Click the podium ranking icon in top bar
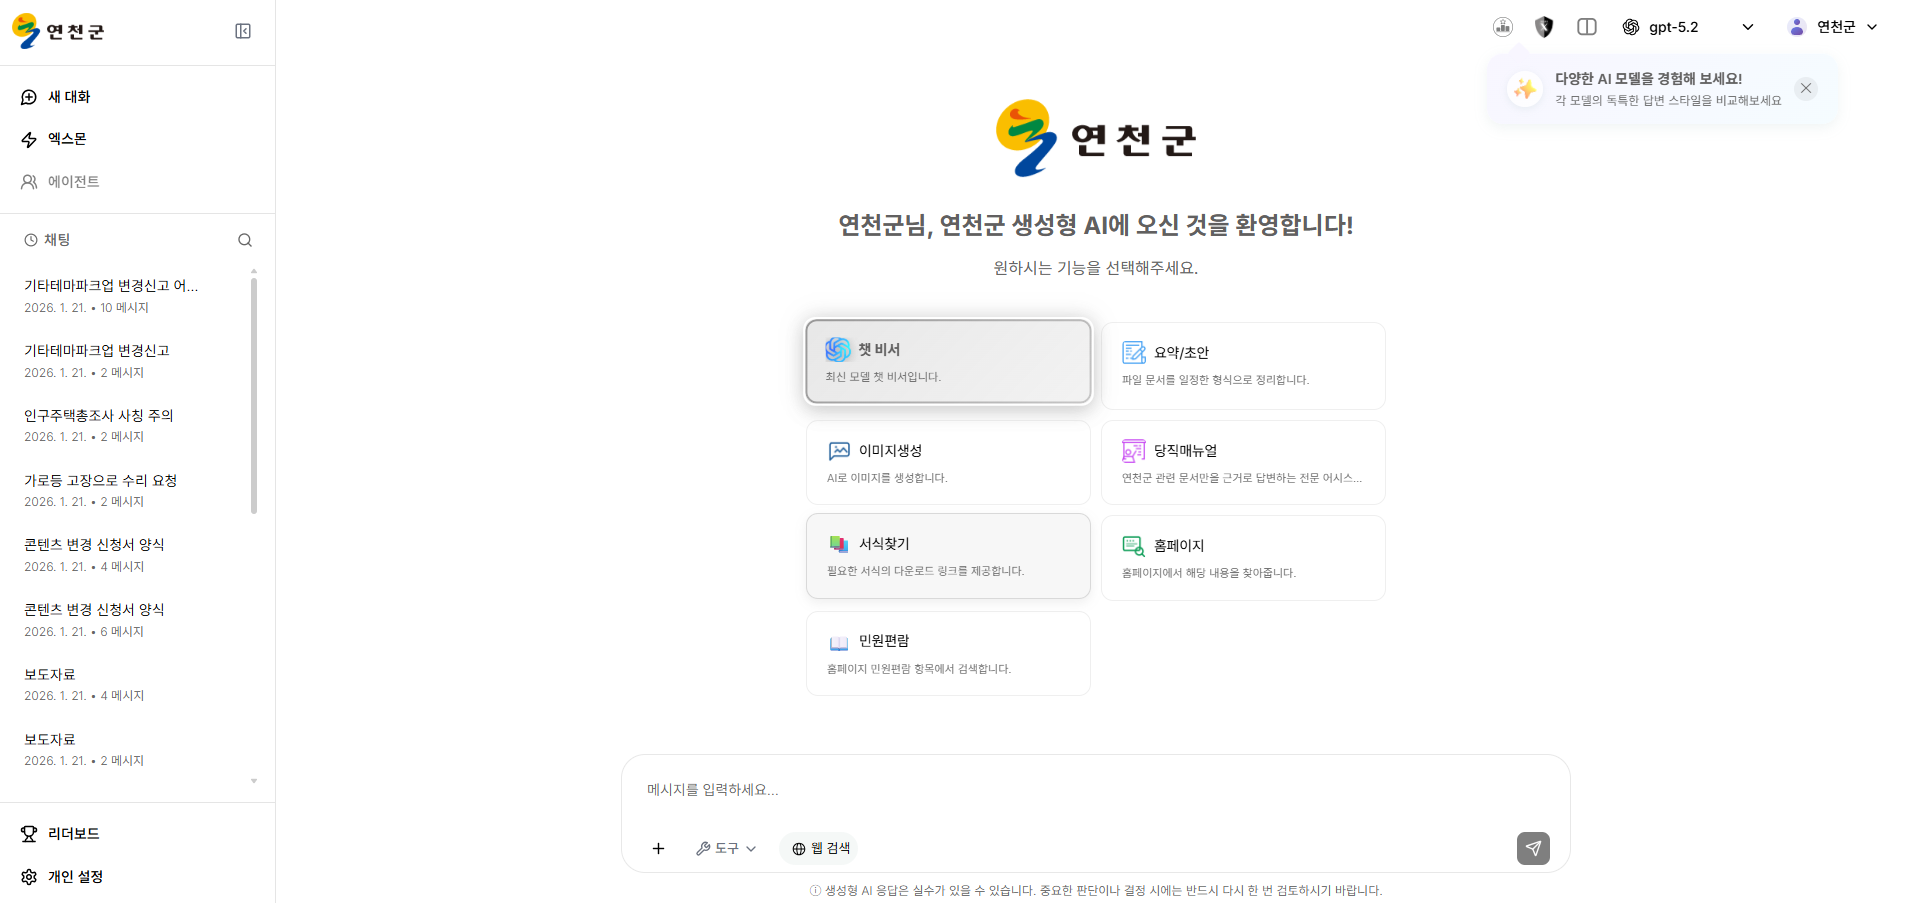This screenshot has height=903, width=1911. pyautogui.click(x=1503, y=27)
